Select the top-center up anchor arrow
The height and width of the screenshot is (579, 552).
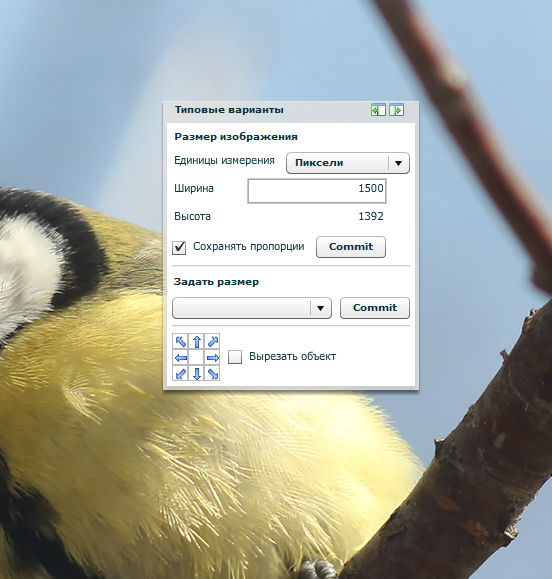(197, 342)
